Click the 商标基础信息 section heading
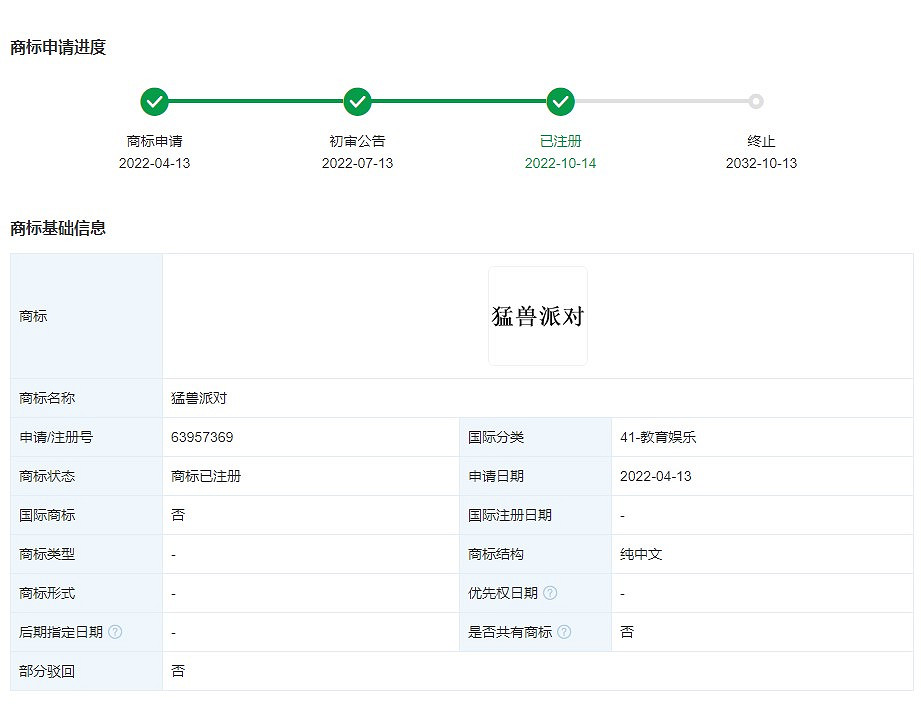 click(60, 228)
